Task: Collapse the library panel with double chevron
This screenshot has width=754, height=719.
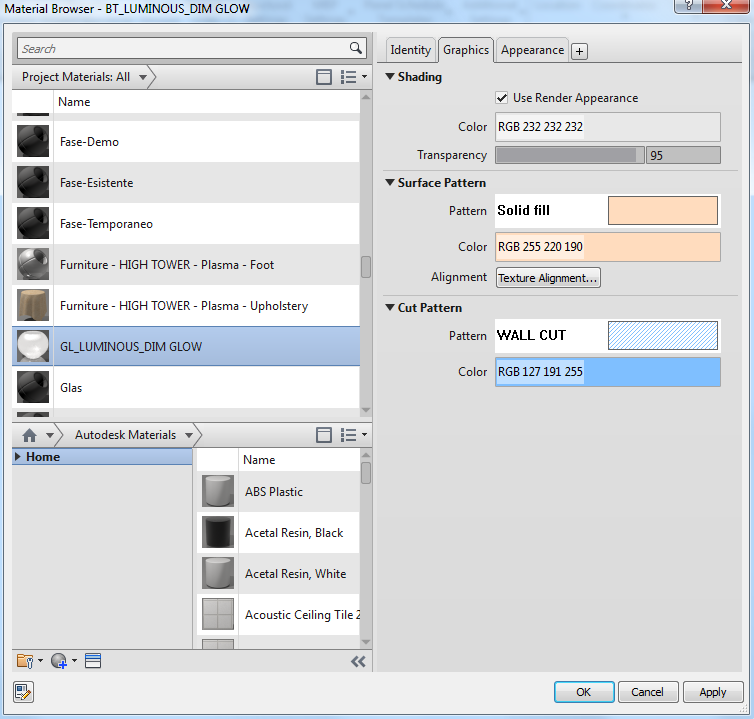Action: [358, 661]
